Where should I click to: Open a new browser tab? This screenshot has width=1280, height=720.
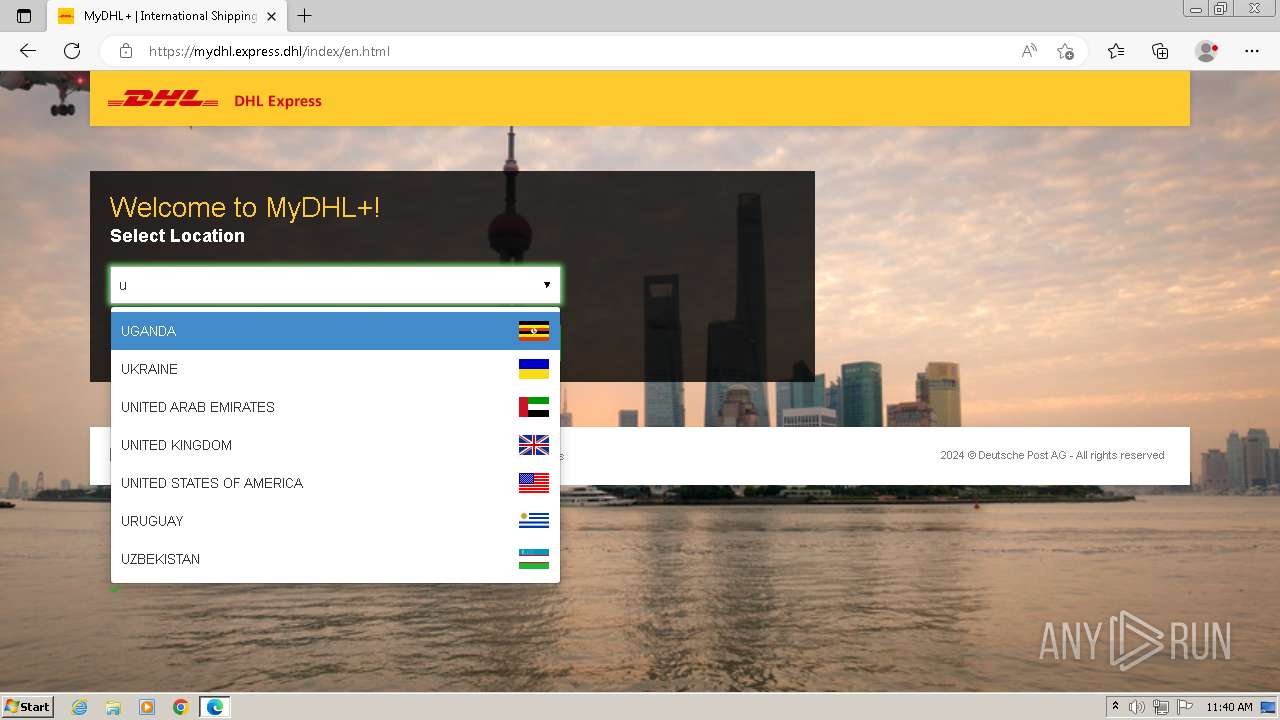305,16
